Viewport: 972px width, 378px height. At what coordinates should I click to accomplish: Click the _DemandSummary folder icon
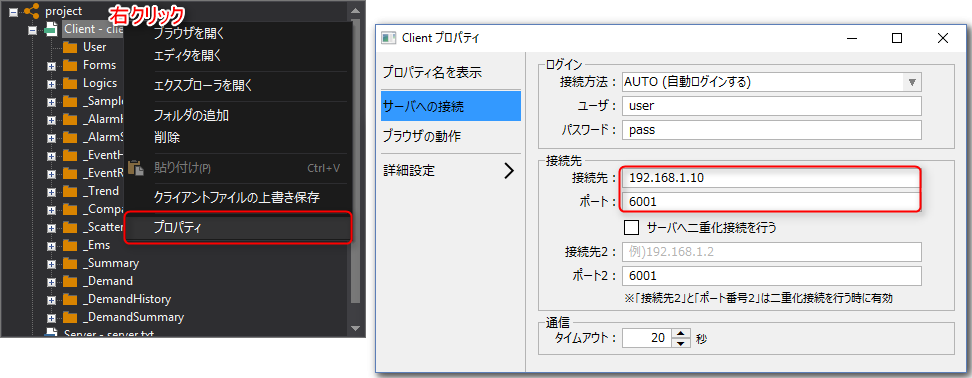[70, 317]
